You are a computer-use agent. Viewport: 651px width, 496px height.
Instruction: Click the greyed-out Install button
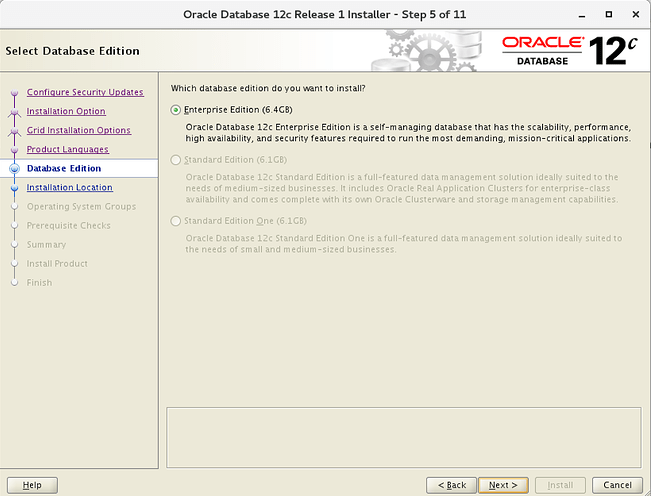(x=560, y=485)
